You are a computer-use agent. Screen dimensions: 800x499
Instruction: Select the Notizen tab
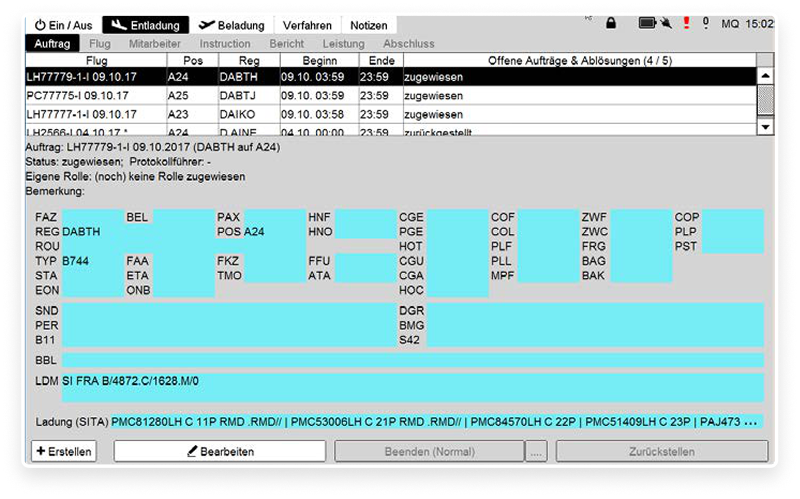coord(369,25)
